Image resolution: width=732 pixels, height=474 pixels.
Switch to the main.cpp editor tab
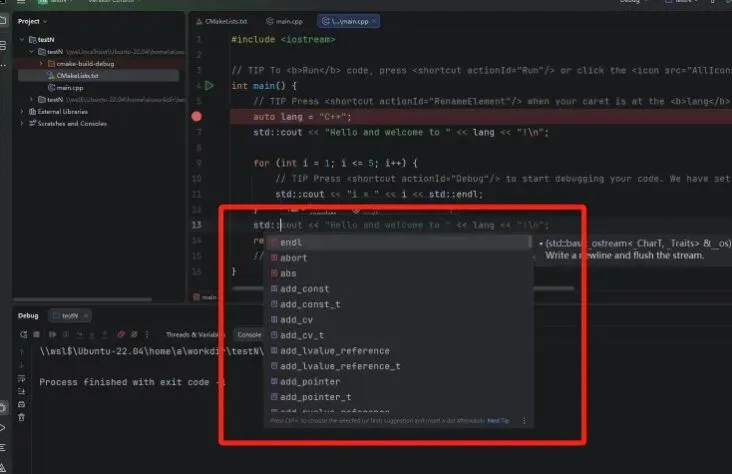click(284, 21)
